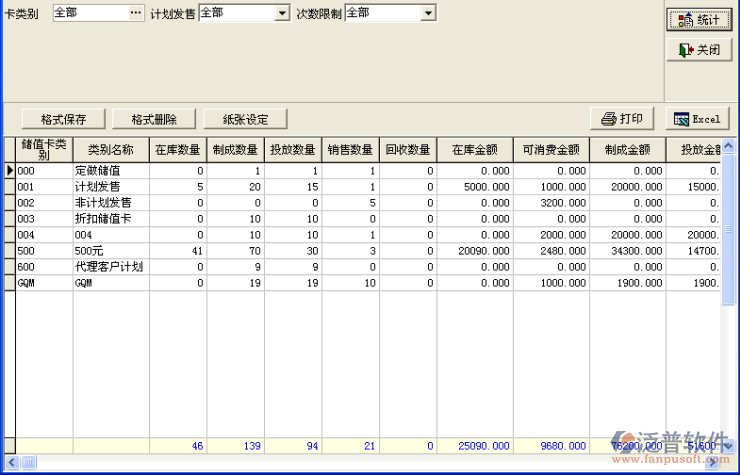Image resolution: width=740 pixels, height=475 pixels.
Task: Click the 打印 print button
Action: (x=622, y=119)
